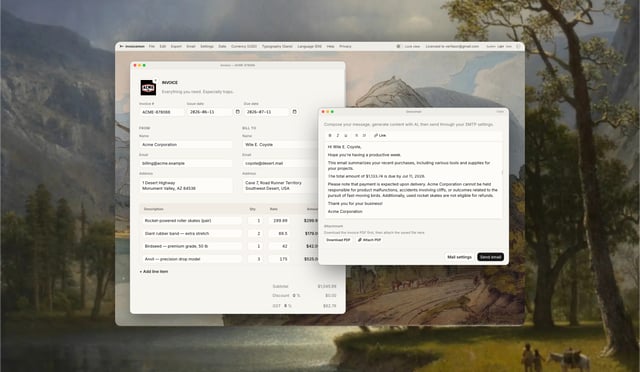Viewport: 640px width, 372px height.
Task: Click Attach PDF button with paperclip
Action: click(369, 240)
